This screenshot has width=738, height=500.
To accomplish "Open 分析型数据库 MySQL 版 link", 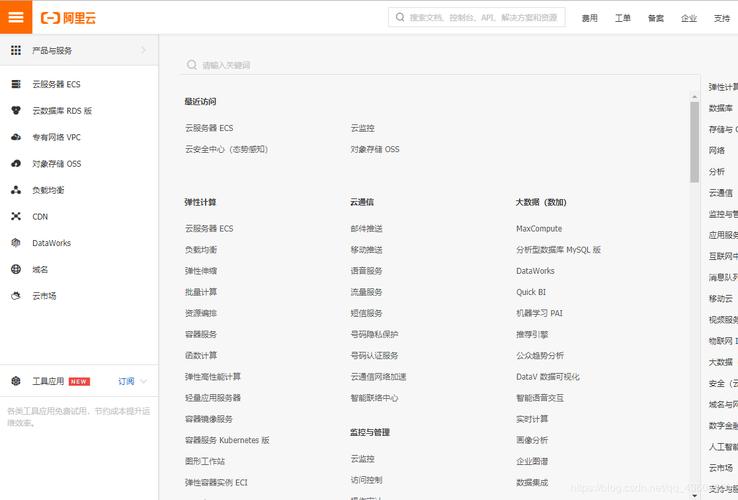I will coord(559,250).
